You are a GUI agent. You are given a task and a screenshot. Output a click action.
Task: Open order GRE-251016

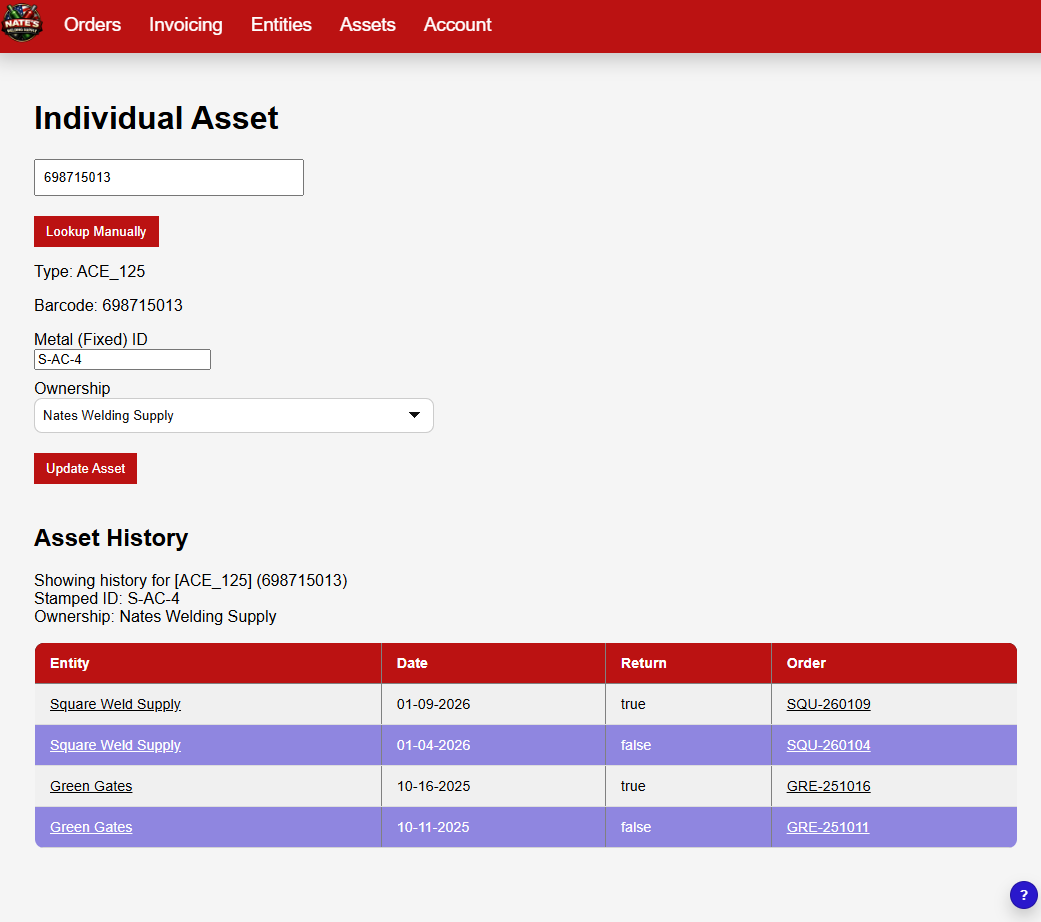point(828,786)
